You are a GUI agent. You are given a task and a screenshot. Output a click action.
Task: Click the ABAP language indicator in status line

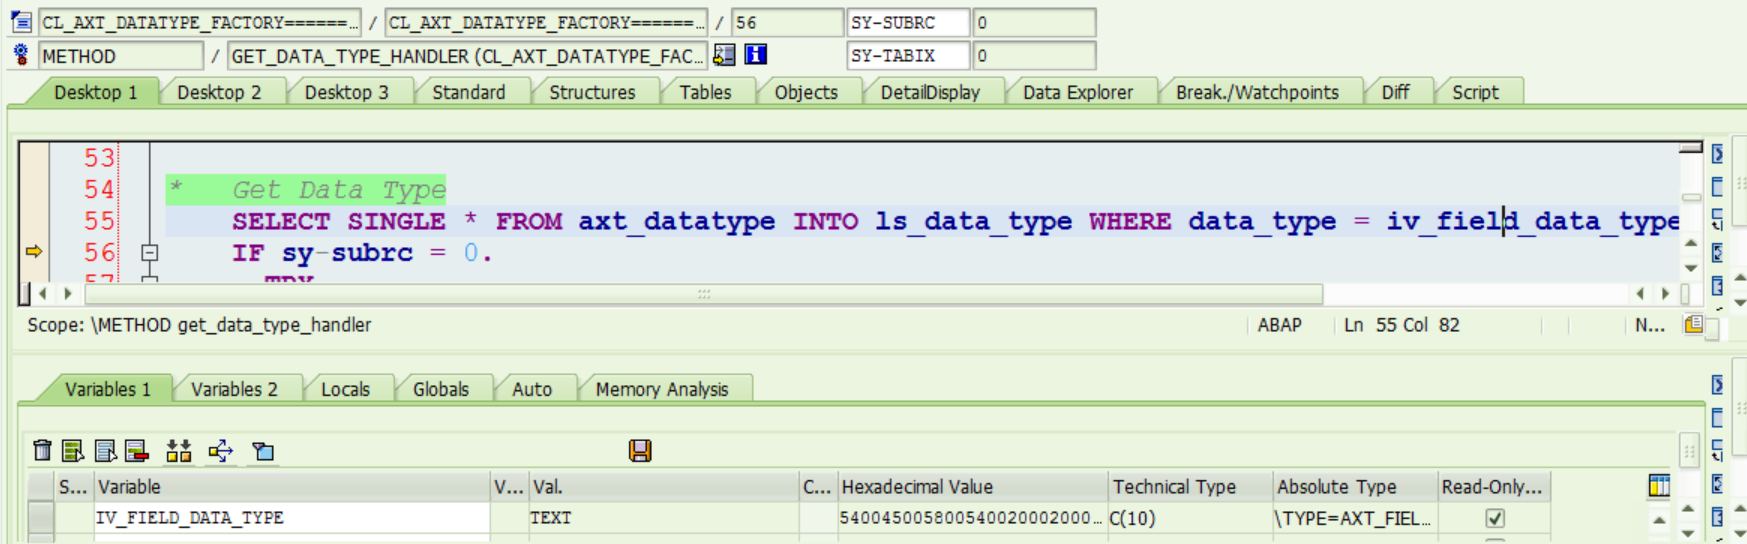(1279, 325)
